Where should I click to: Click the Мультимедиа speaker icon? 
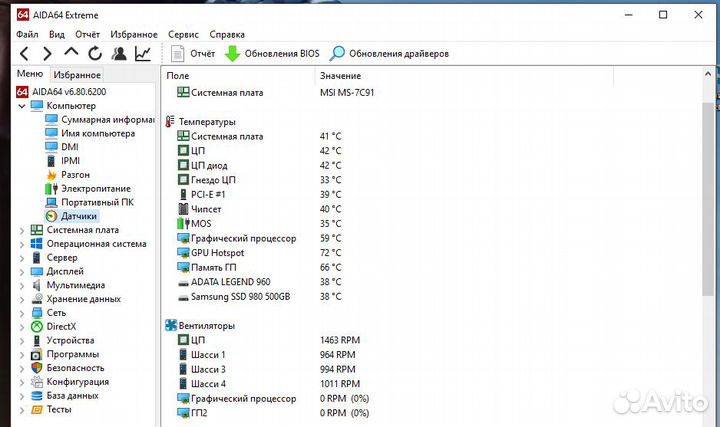[37, 286]
